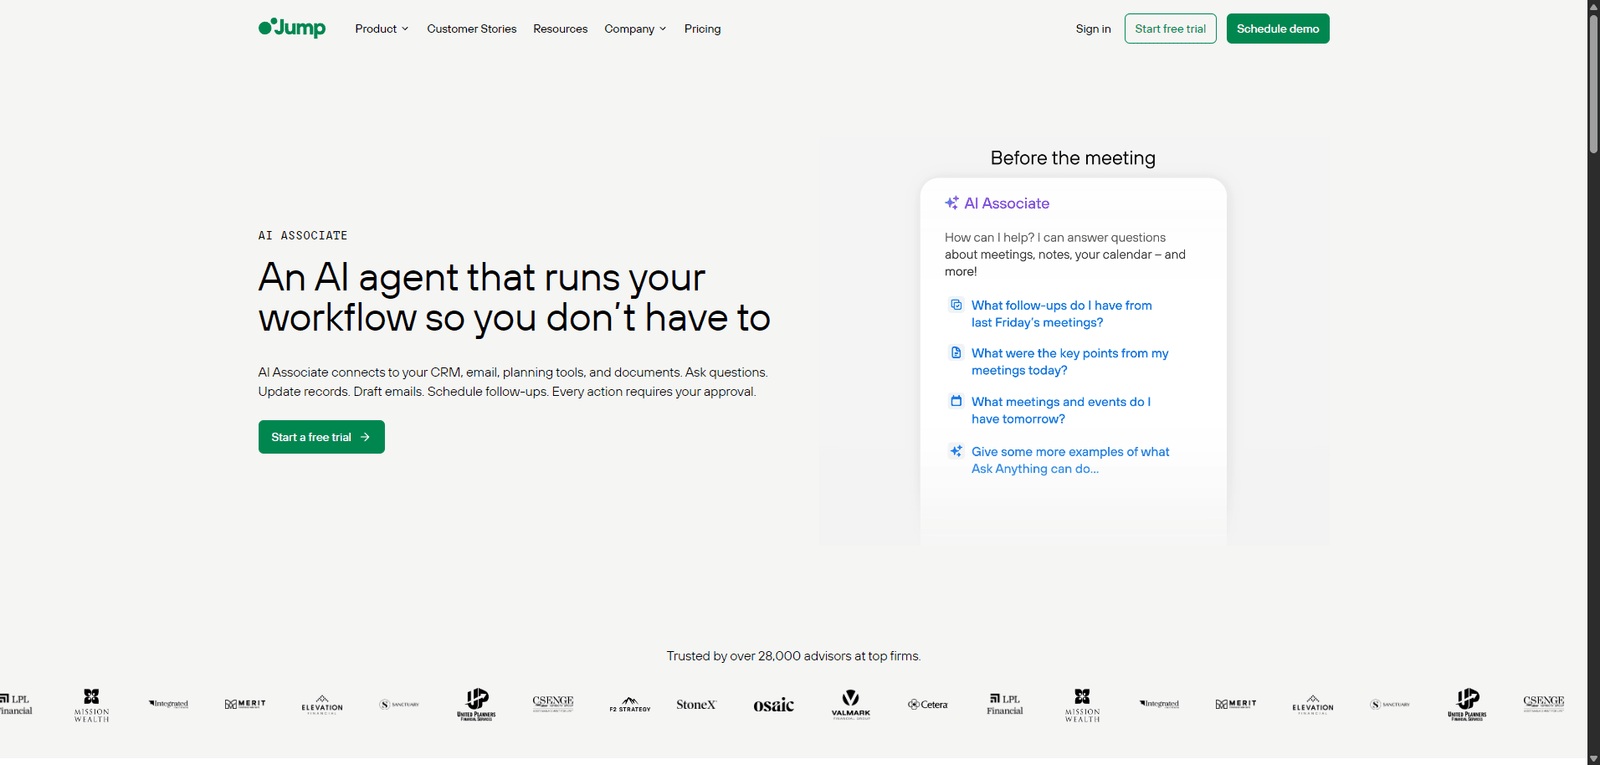Viewport: 1600px width, 765px height.
Task: Click the Sign in link
Action: [1093, 29]
